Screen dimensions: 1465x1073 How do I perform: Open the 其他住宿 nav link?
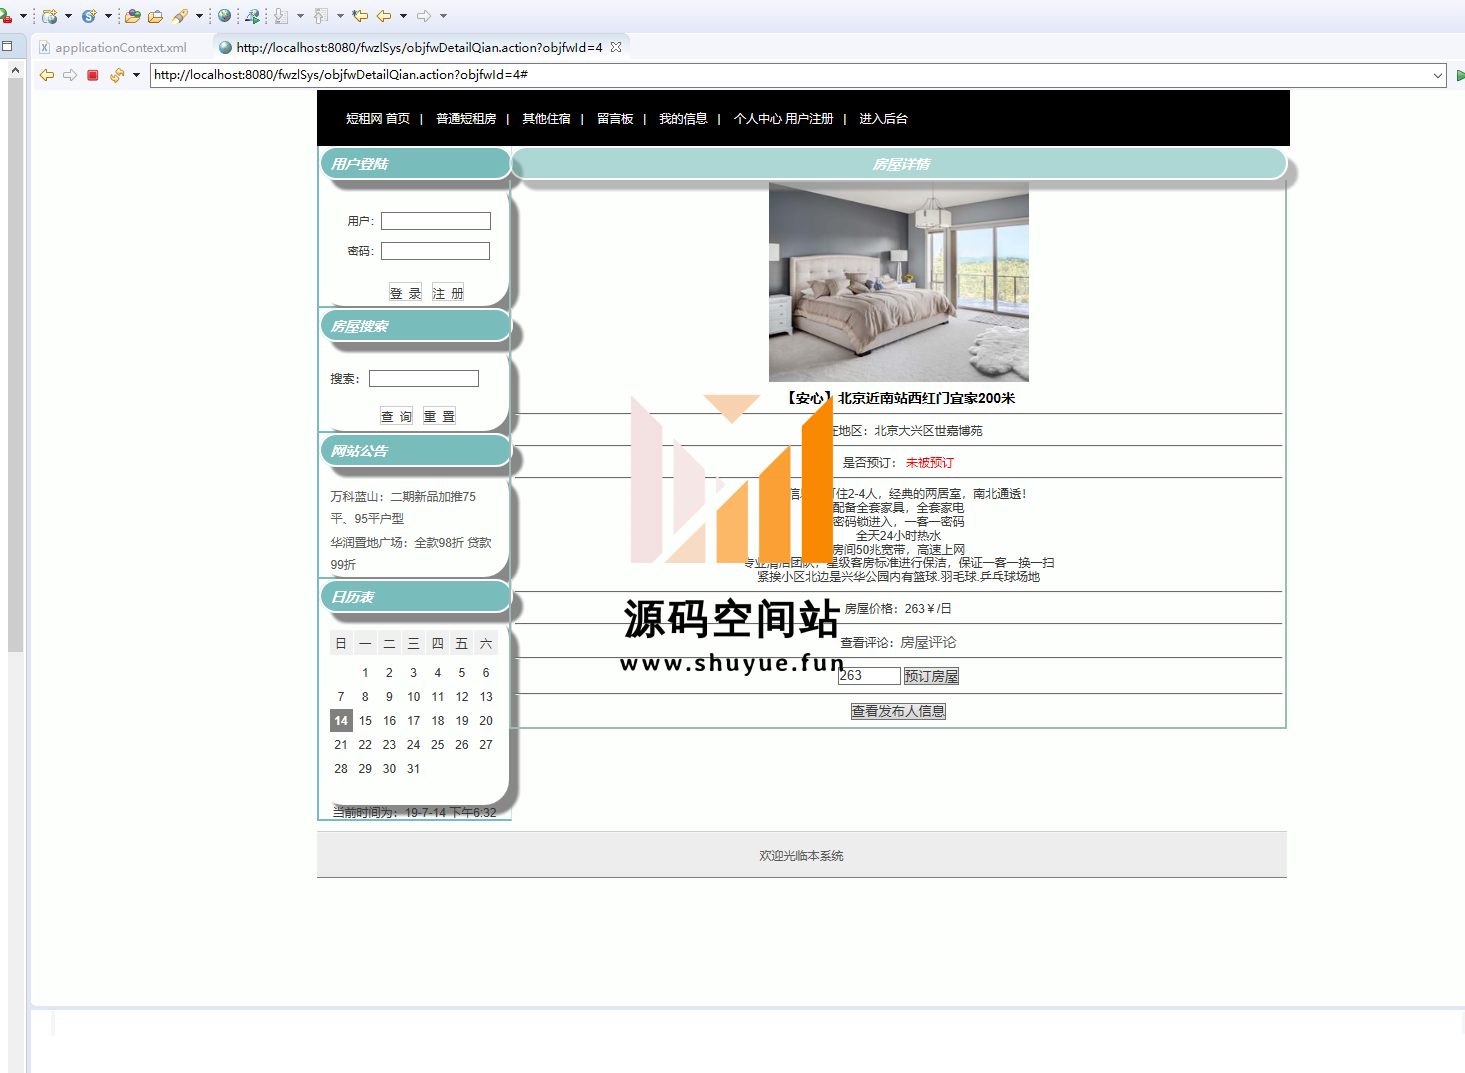546,118
